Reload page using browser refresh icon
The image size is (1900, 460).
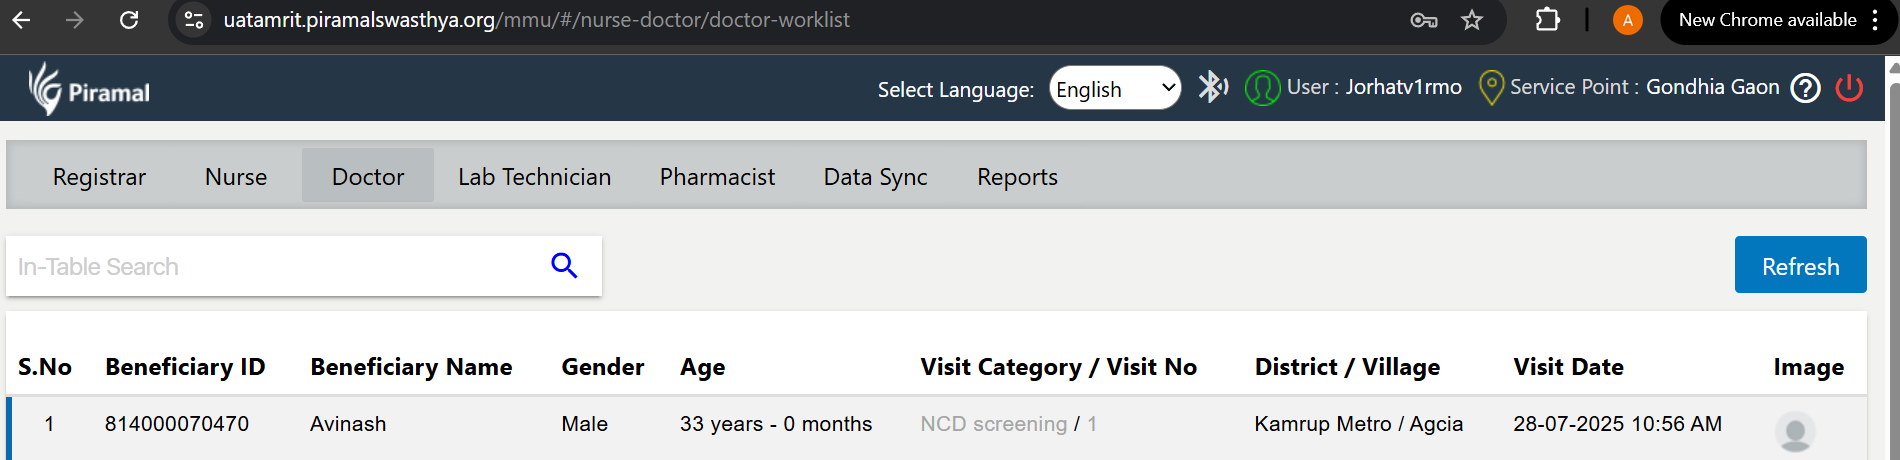point(129,20)
